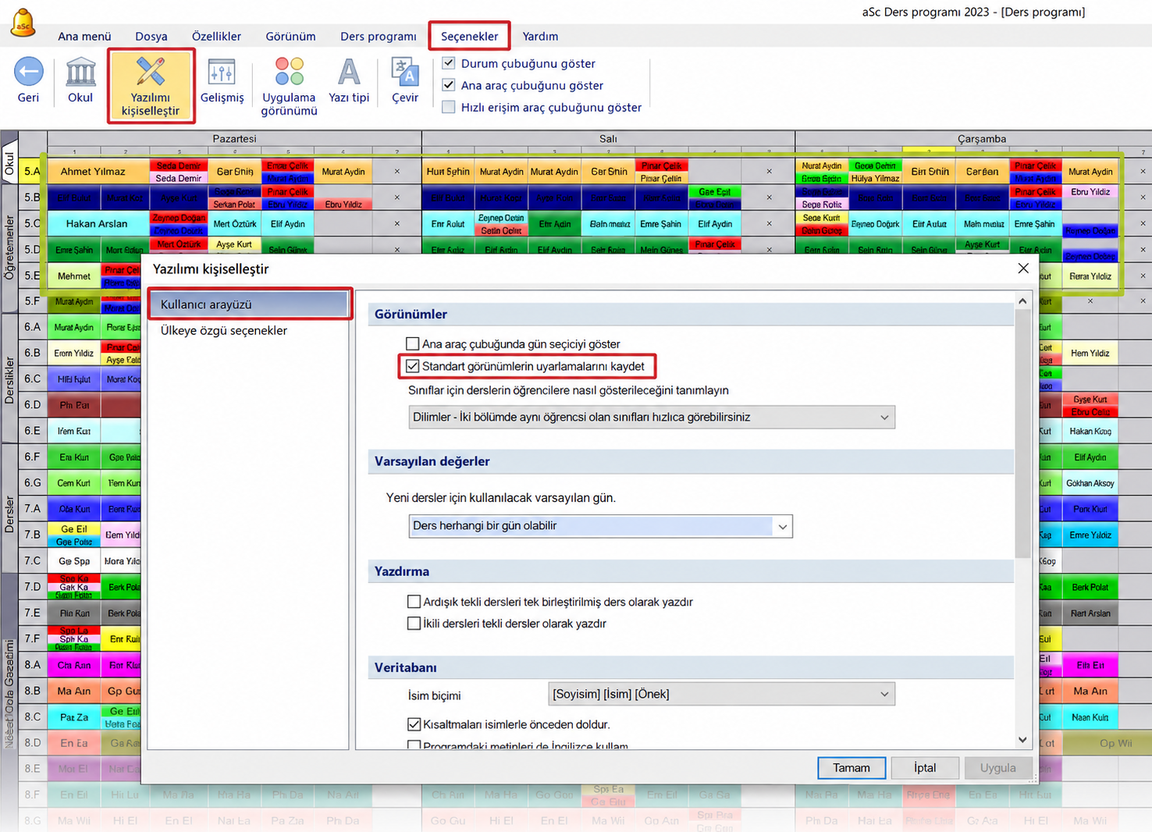
Task: Confirm with the Tamam button
Action: coord(852,768)
